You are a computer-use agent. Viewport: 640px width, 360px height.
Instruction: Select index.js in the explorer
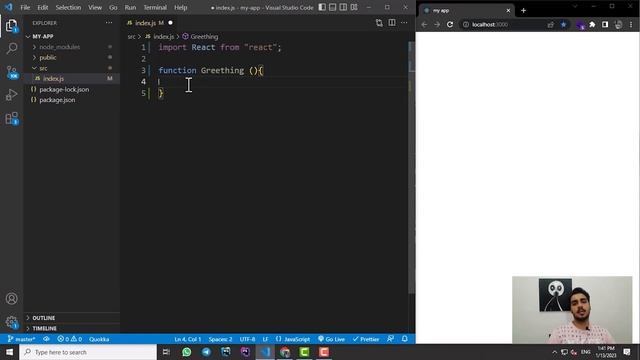71,79
